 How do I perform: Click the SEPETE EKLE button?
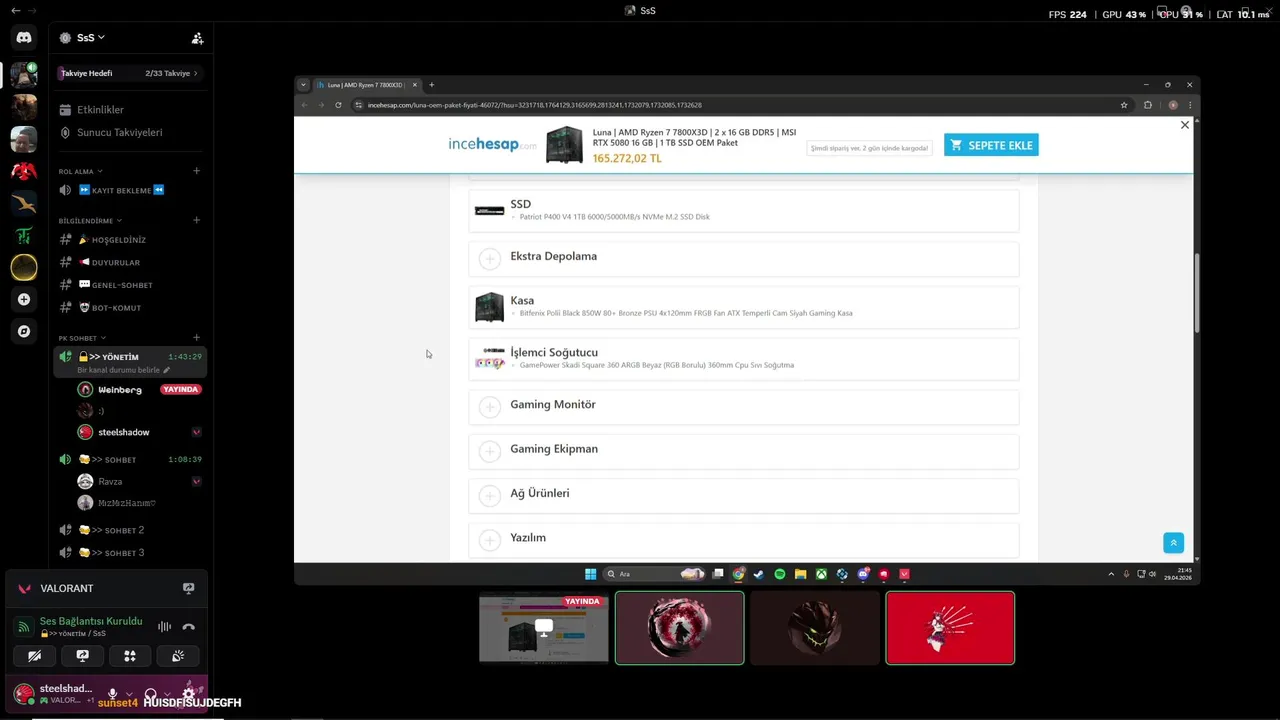click(991, 145)
